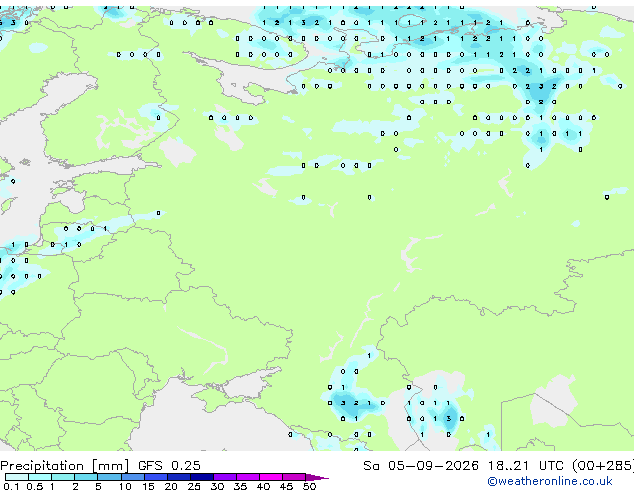Image resolution: width=634 pixels, height=490 pixels.
Task: Click the '[mm]' unit label
Action: (x=111, y=466)
